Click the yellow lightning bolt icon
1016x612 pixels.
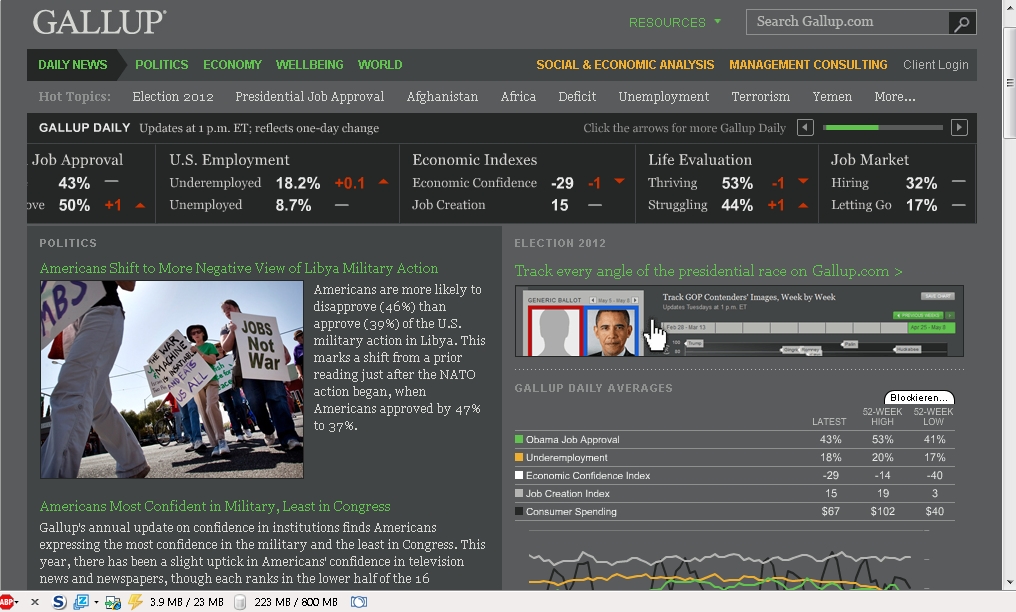[x=135, y=602]
